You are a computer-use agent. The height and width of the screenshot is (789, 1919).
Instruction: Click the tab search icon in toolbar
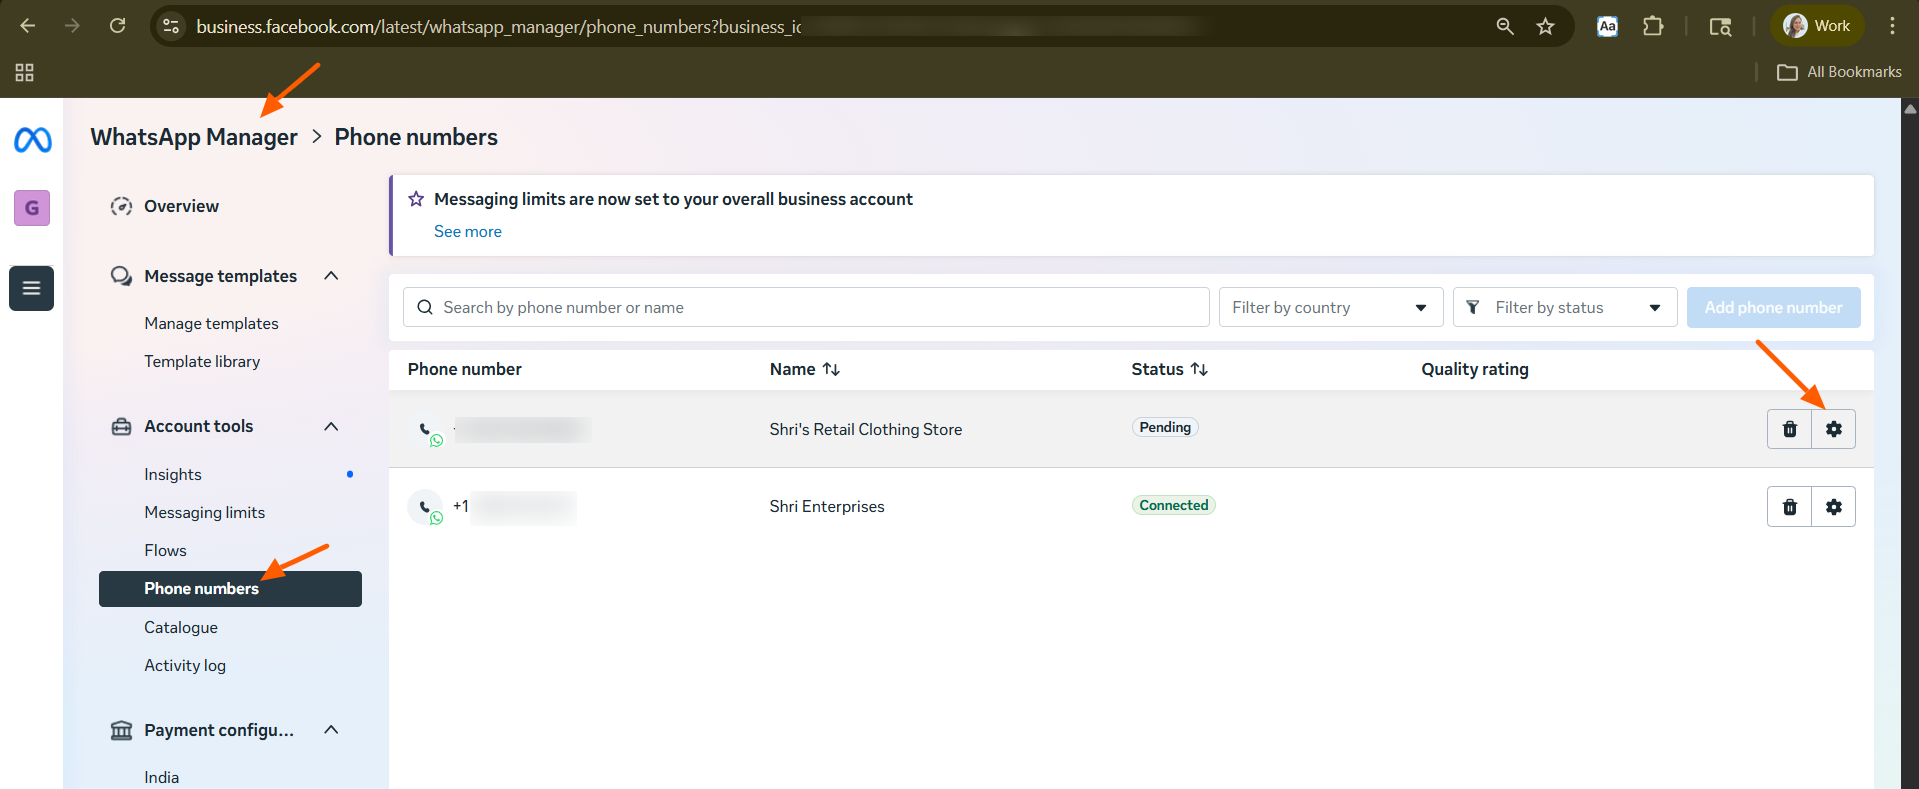click(x=1720, y=27)
